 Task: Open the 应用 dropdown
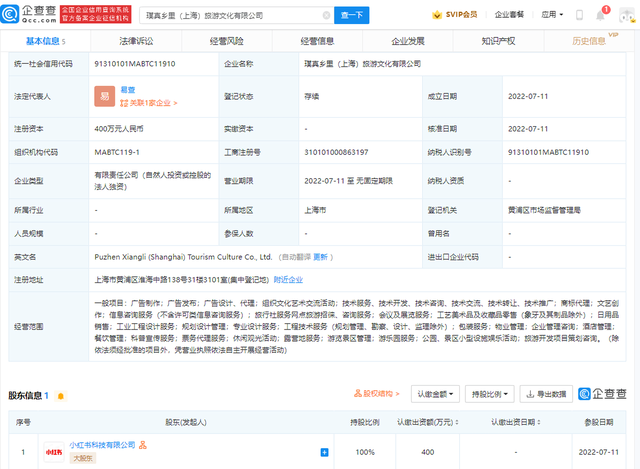pyautogui.click(x=552, y=15)
